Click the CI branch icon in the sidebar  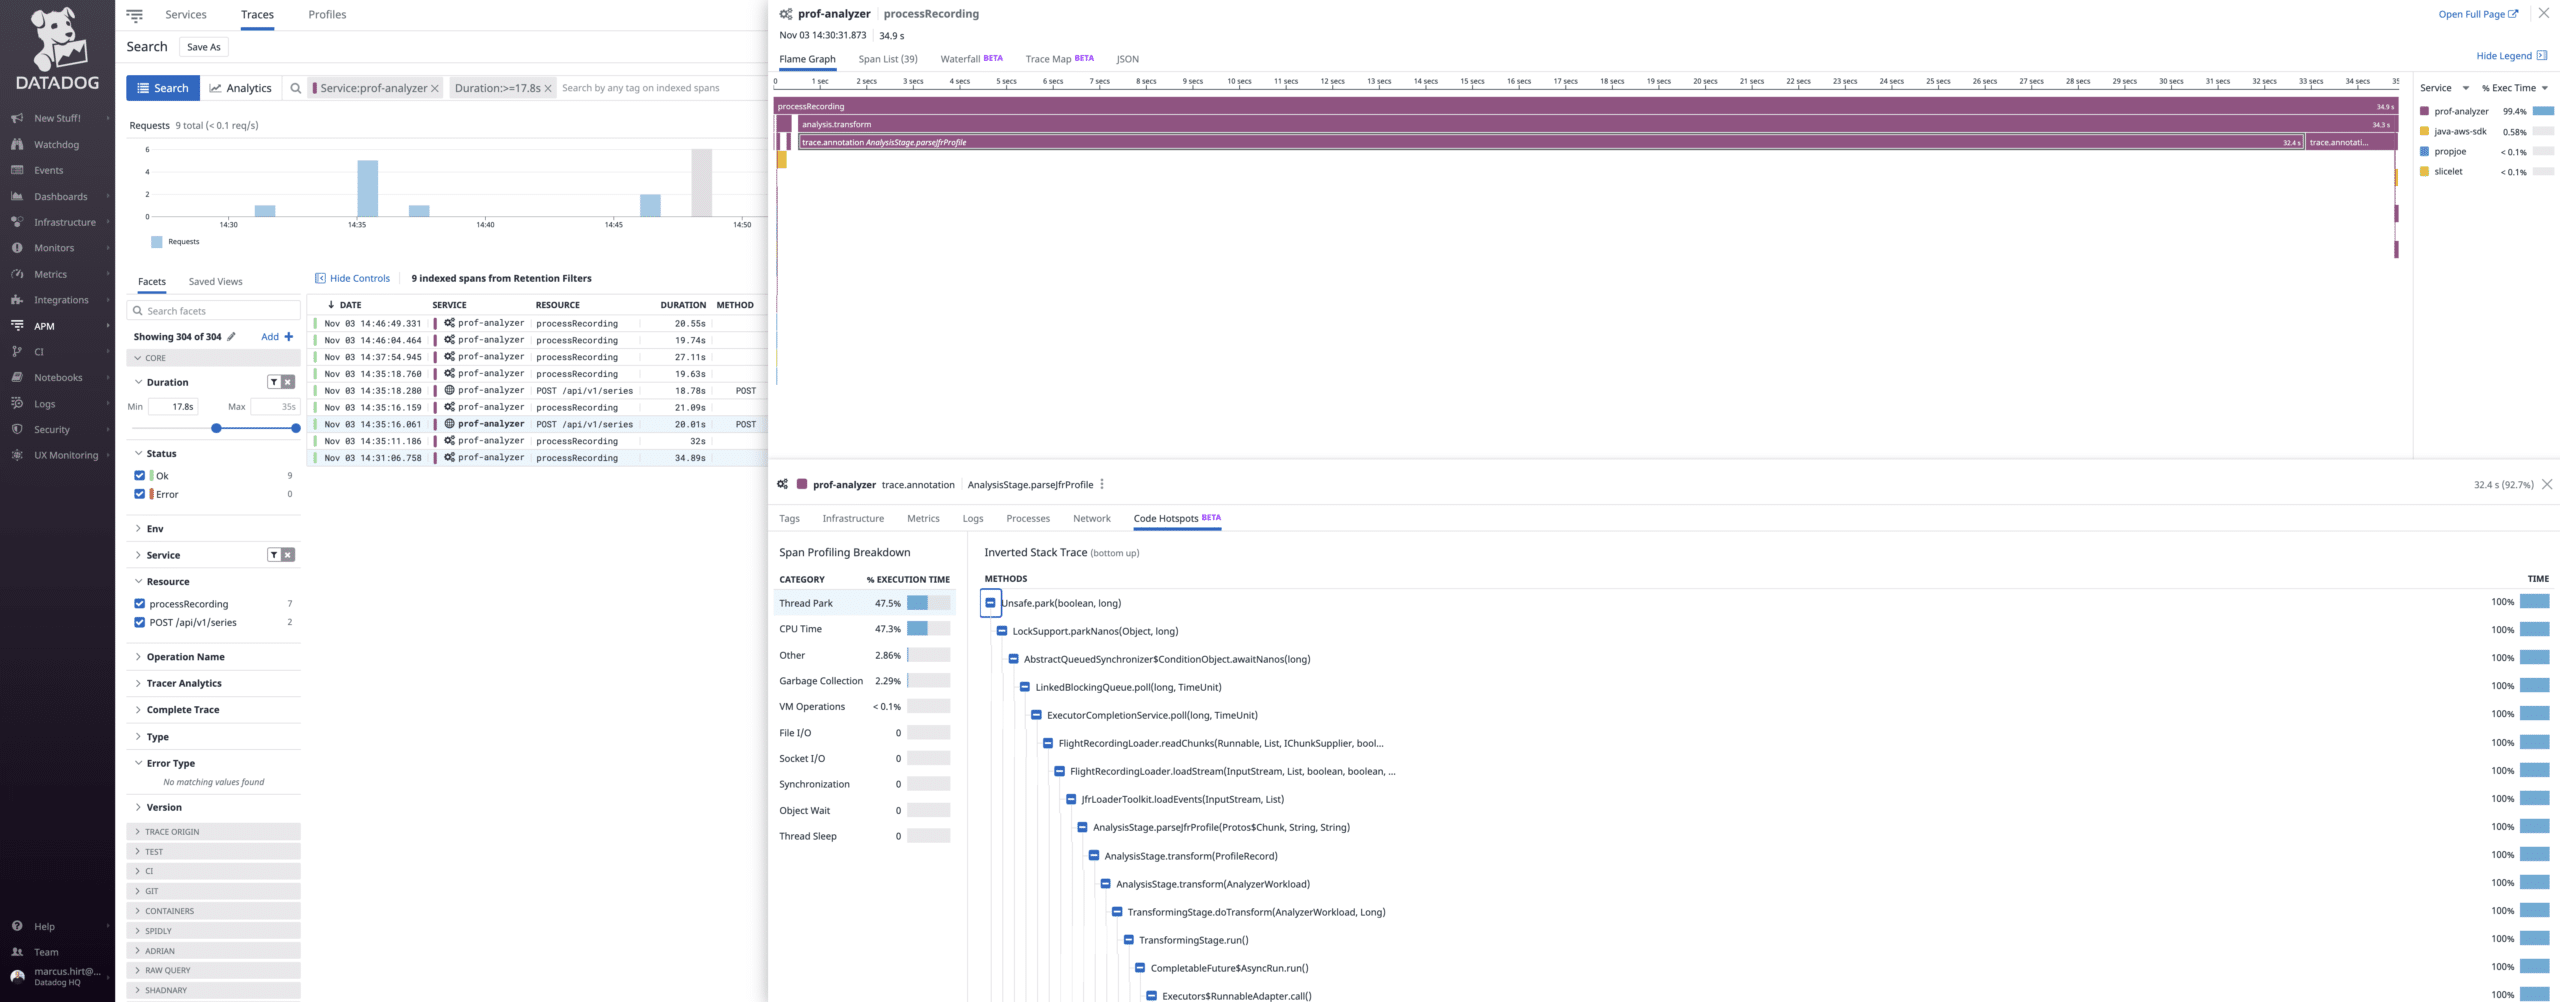(17, 352)
